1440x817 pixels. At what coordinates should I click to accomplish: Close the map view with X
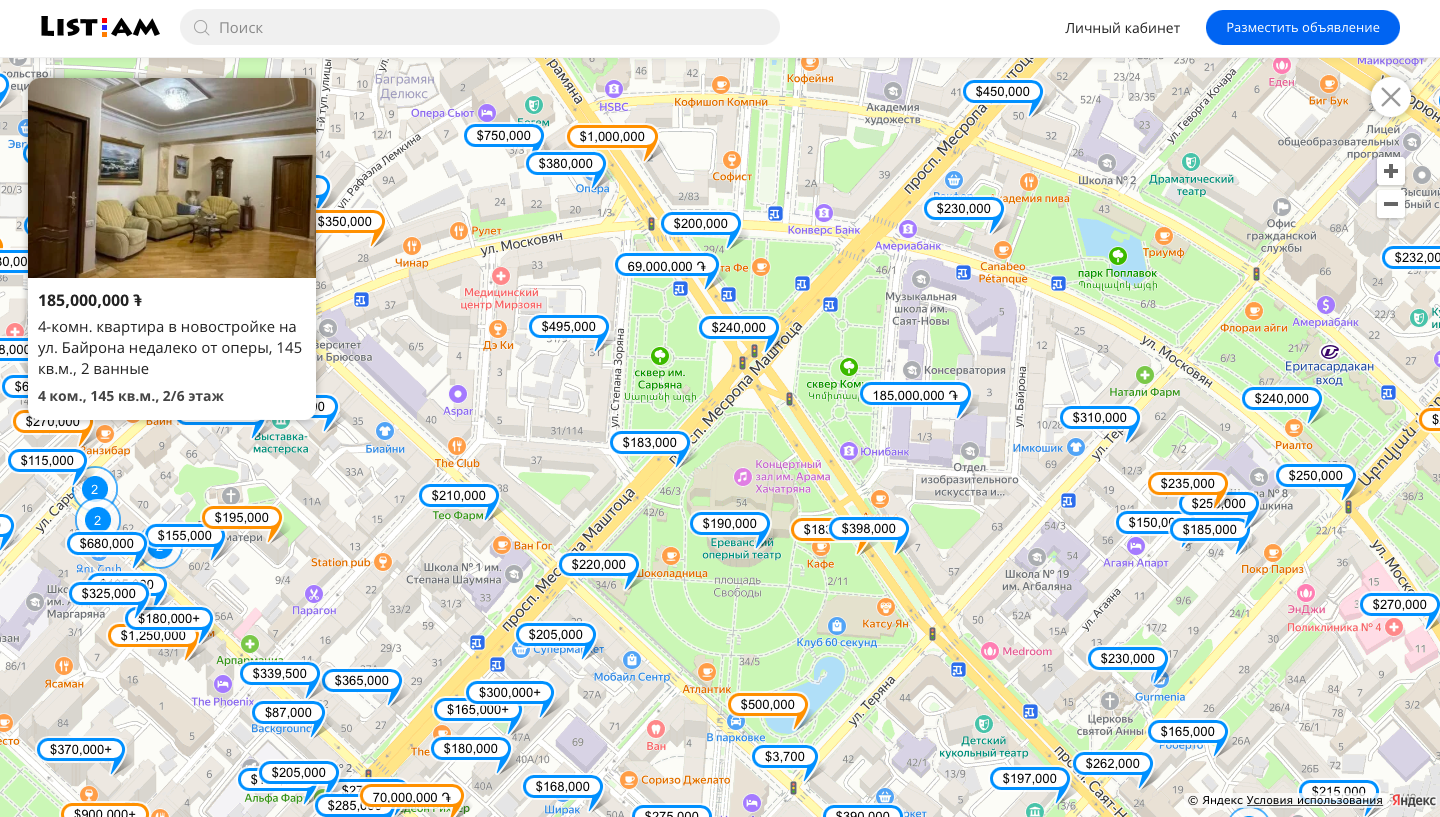click(x=1390, y=97)
